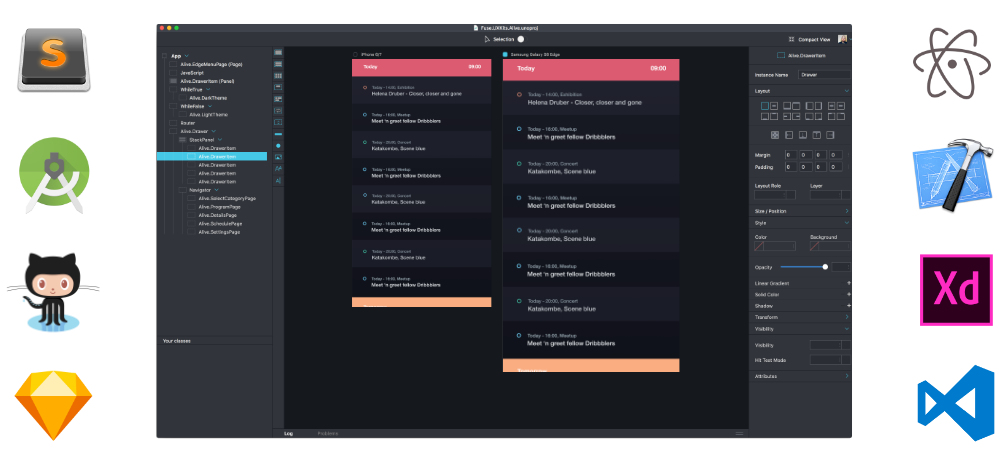Tick the box beside Alive.DarkTheme
Image resolution: width=1000 pixels, height=464 pixels.
click(182, 98)
